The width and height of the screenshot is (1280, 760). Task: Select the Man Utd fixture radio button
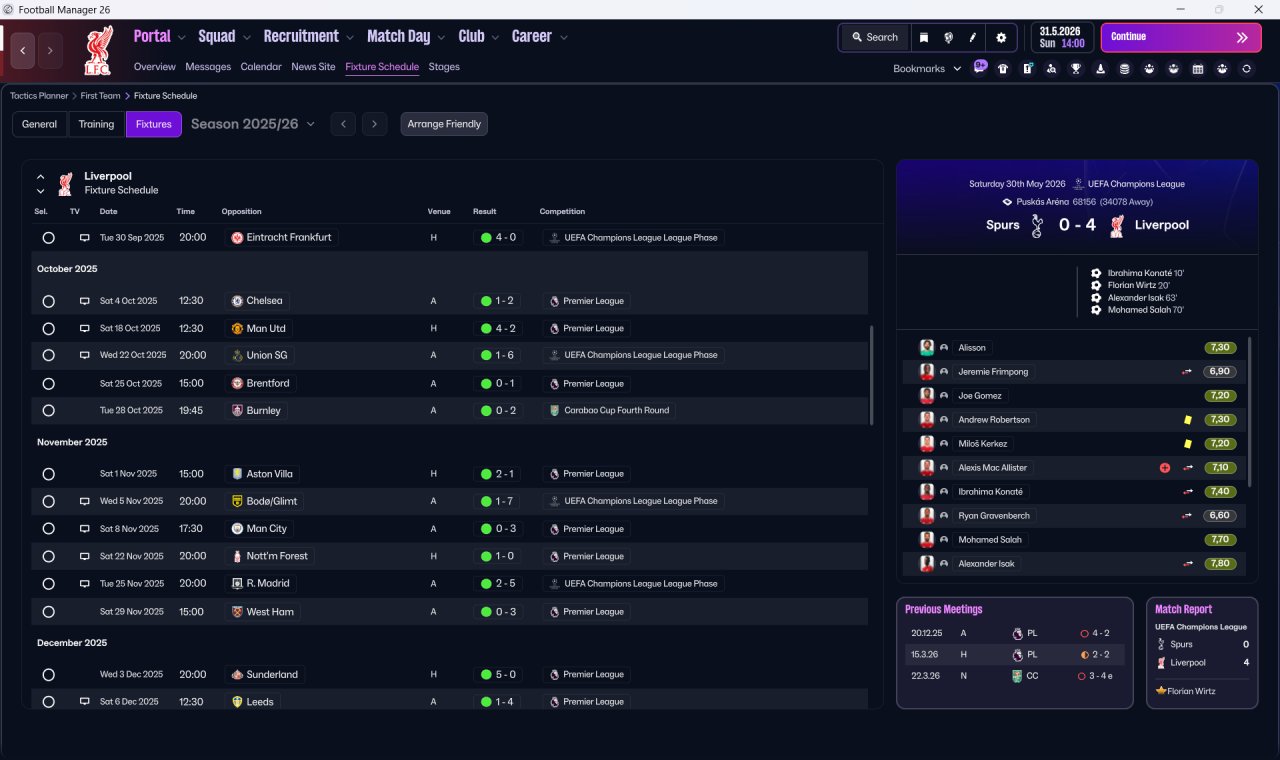(48, 328)
